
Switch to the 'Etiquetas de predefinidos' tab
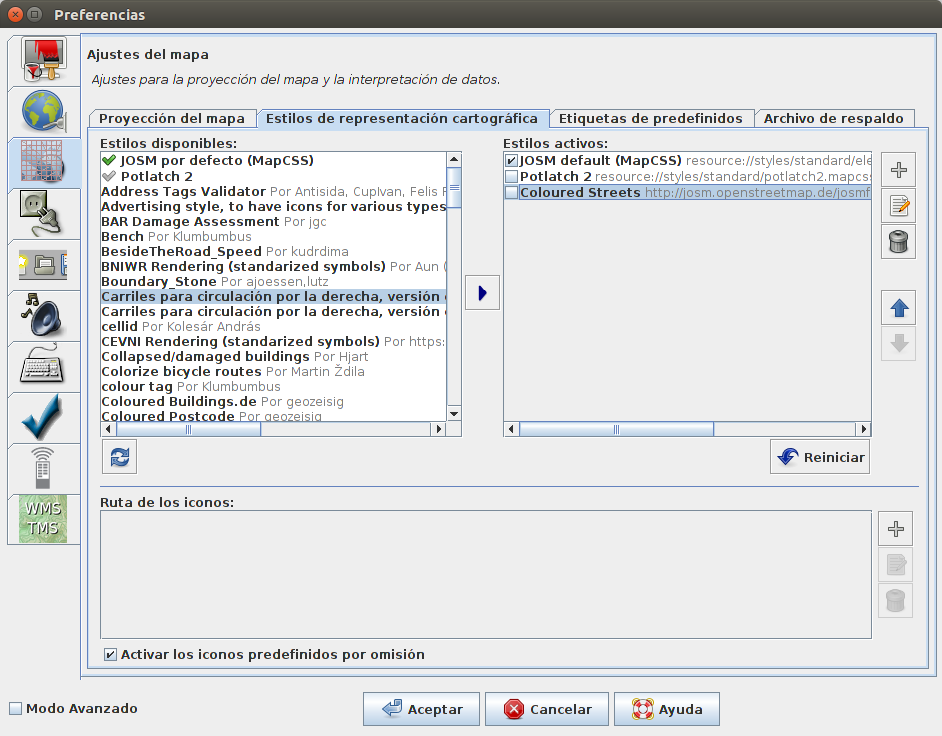(x=652, y=118)
